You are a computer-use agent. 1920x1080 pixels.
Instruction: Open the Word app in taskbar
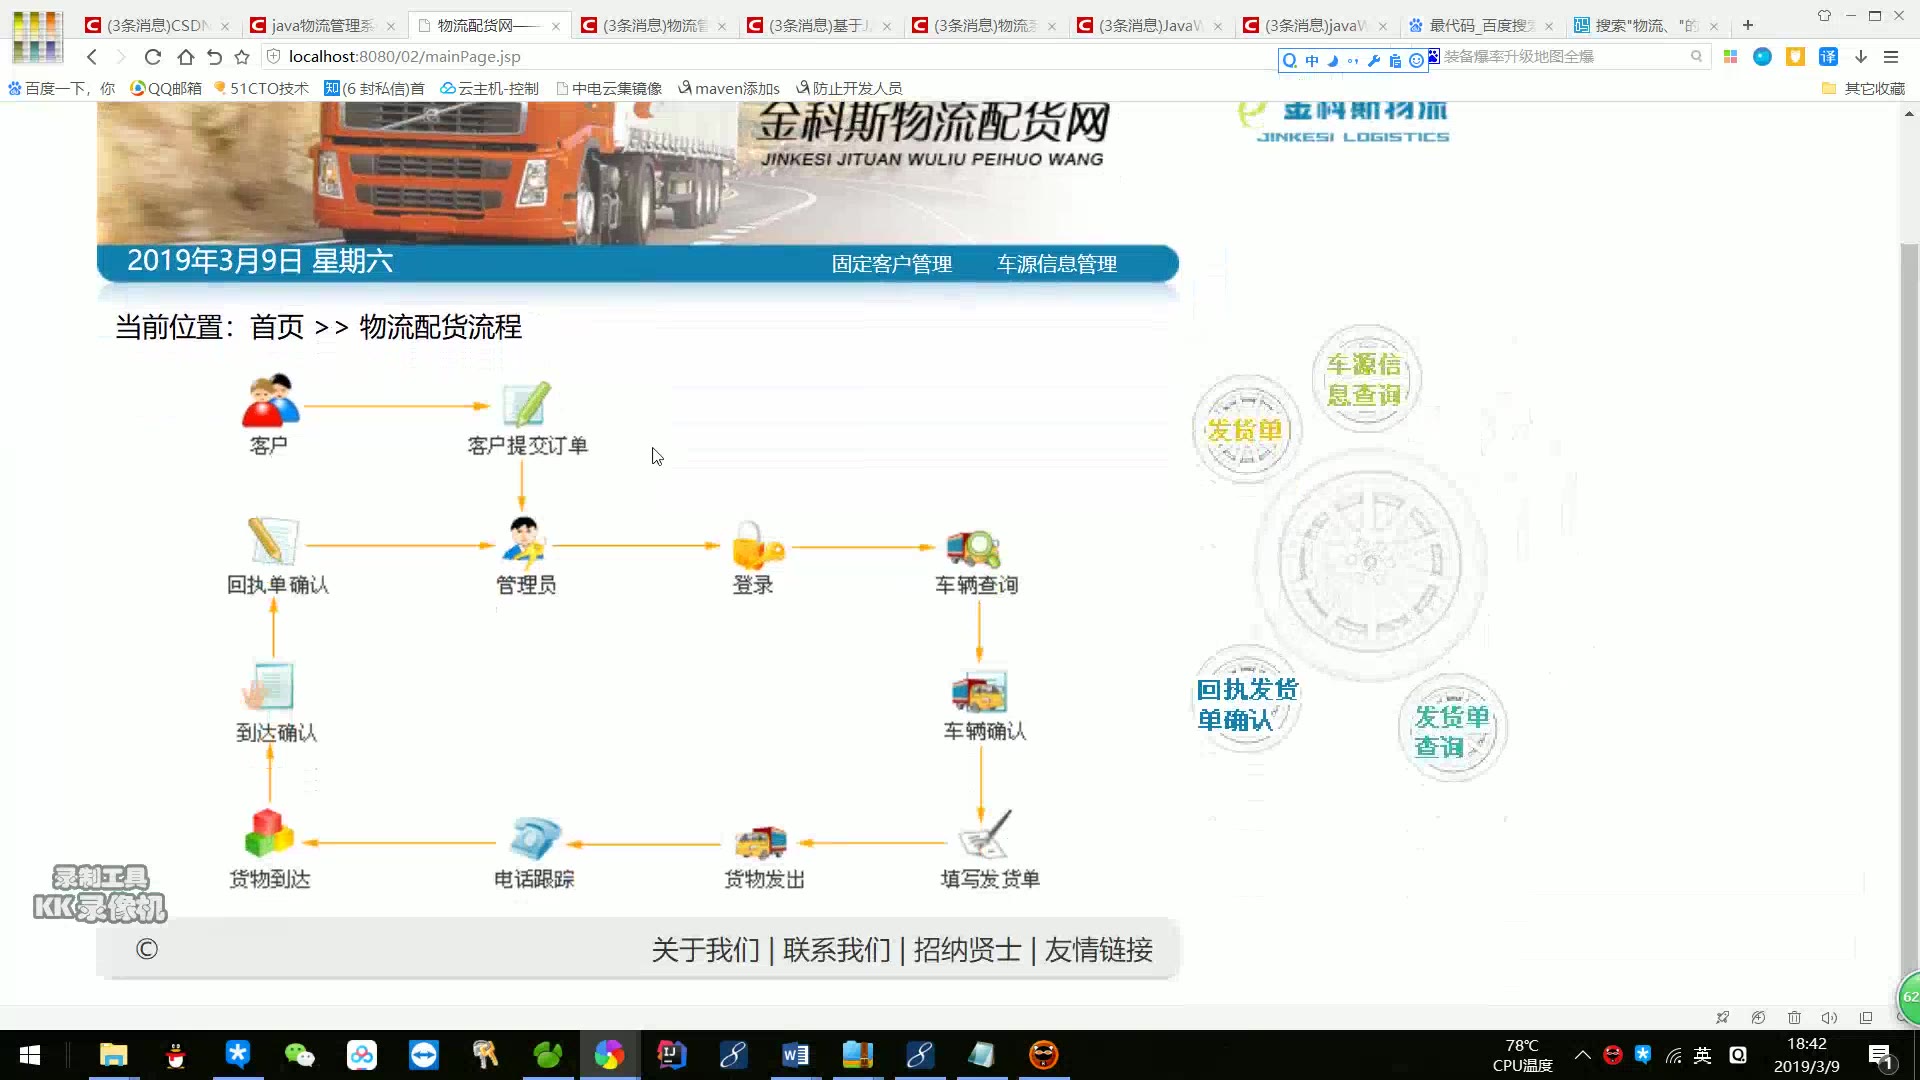click(795, 1055)
